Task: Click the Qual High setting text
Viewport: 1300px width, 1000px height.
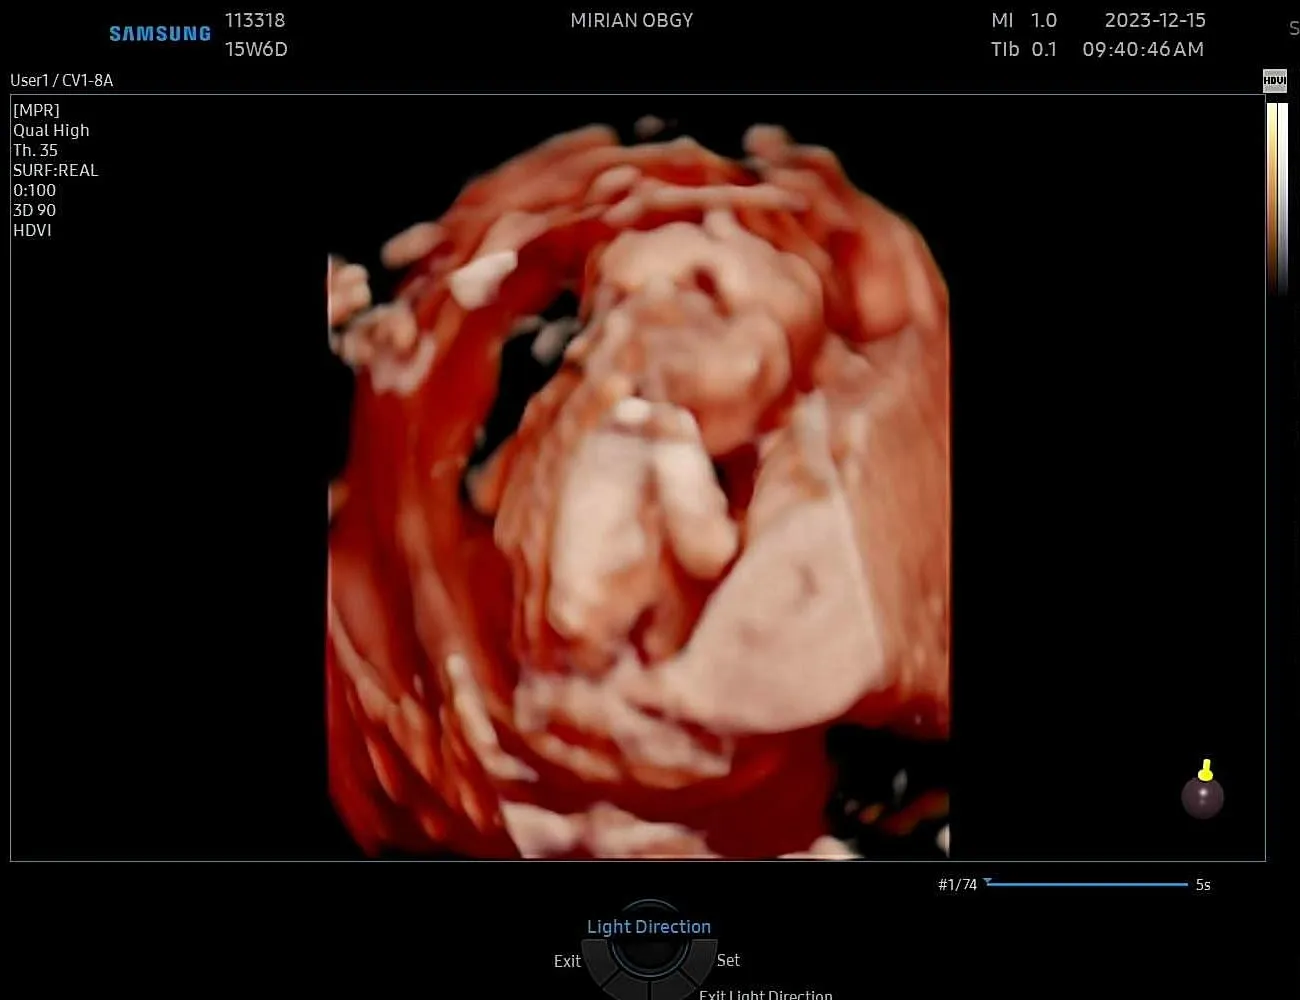Action: click(51, 130)
